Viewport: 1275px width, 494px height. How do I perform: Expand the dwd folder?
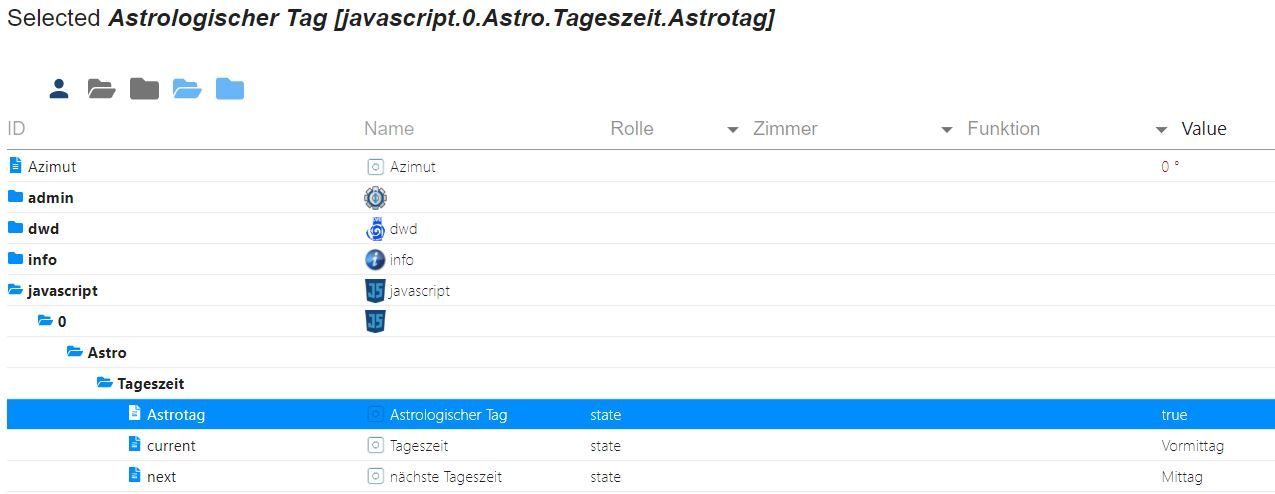16,229
